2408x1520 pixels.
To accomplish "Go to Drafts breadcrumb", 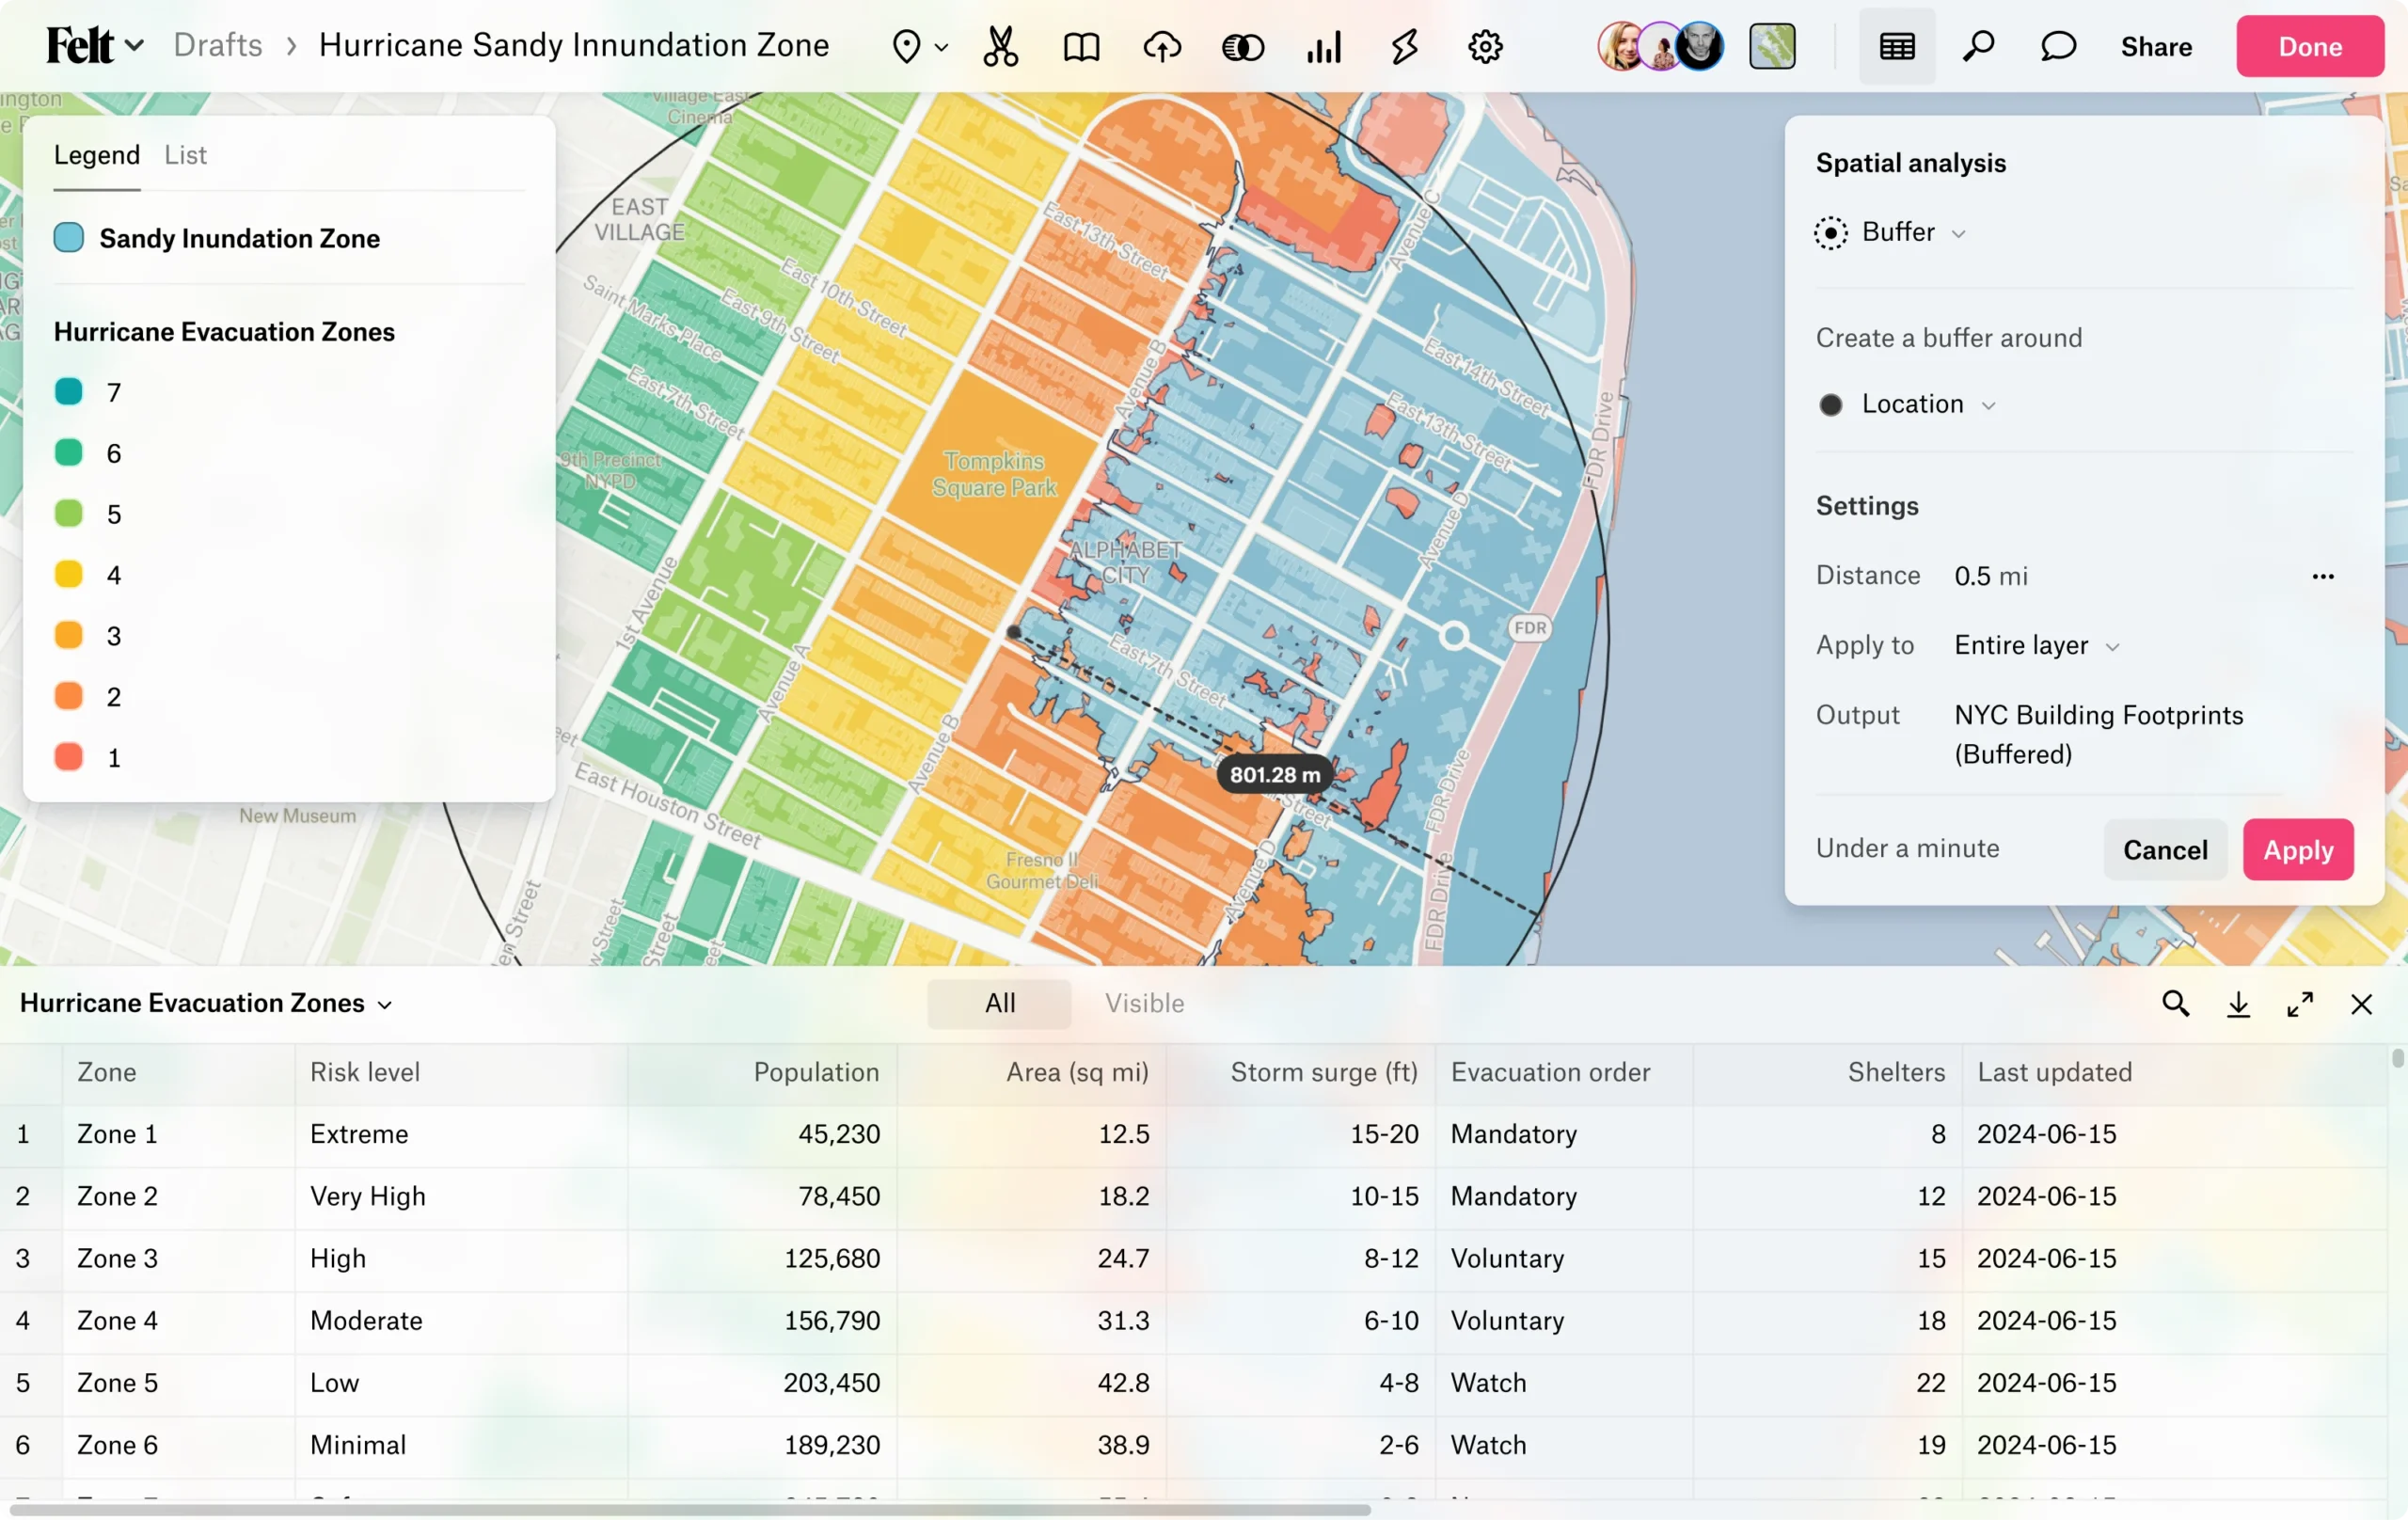I will [x=218, y=45].
